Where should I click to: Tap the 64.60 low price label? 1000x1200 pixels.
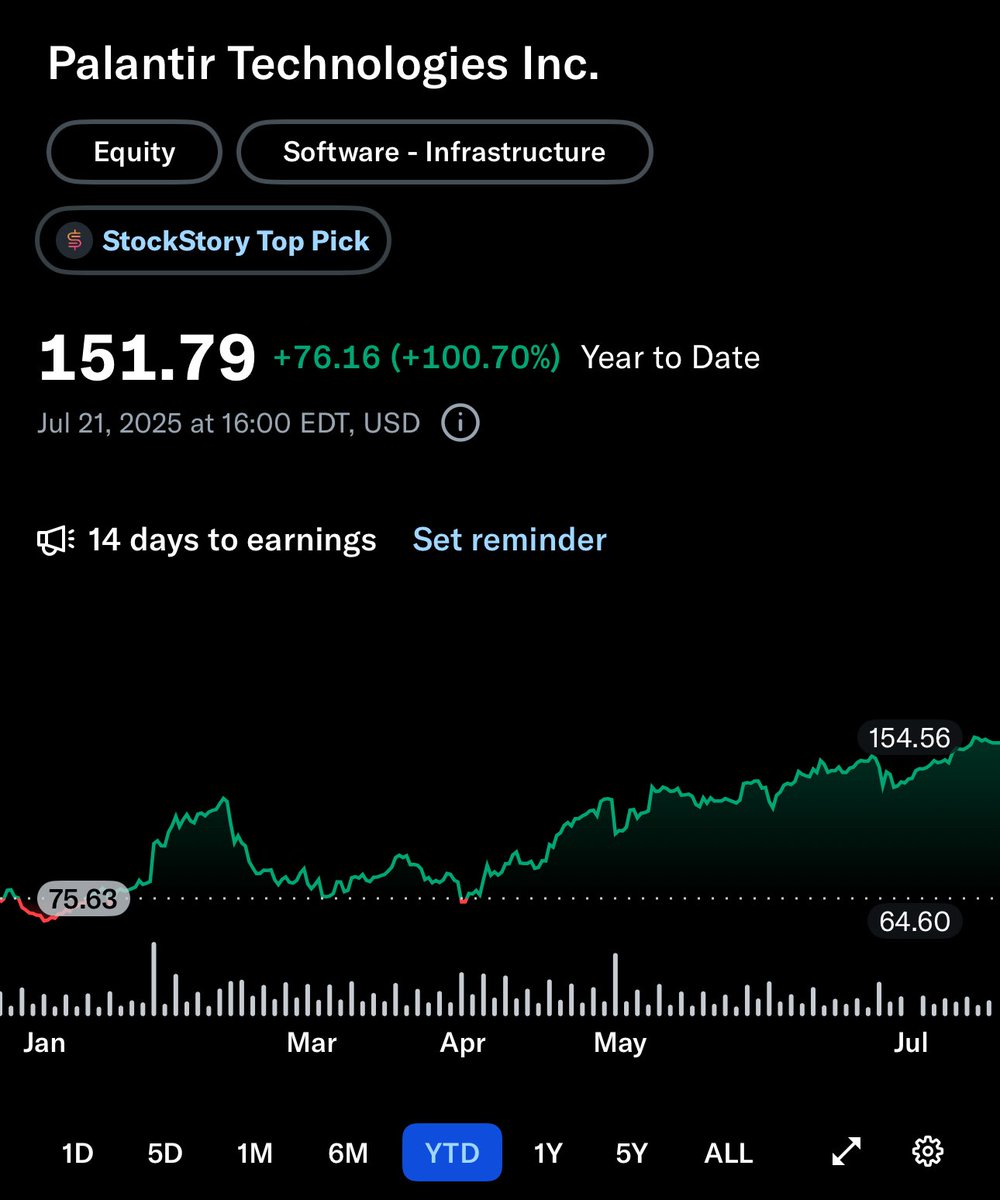pos(915,921)
